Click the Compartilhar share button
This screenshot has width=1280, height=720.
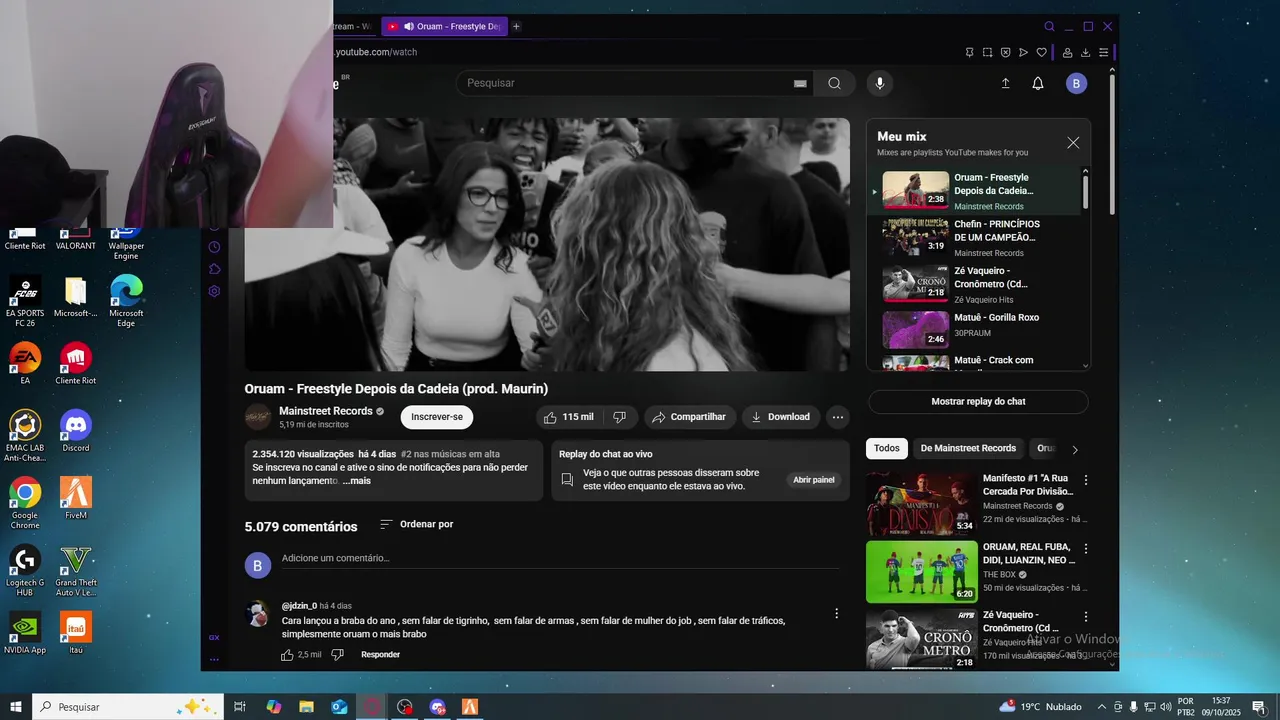tap(691, 417)
